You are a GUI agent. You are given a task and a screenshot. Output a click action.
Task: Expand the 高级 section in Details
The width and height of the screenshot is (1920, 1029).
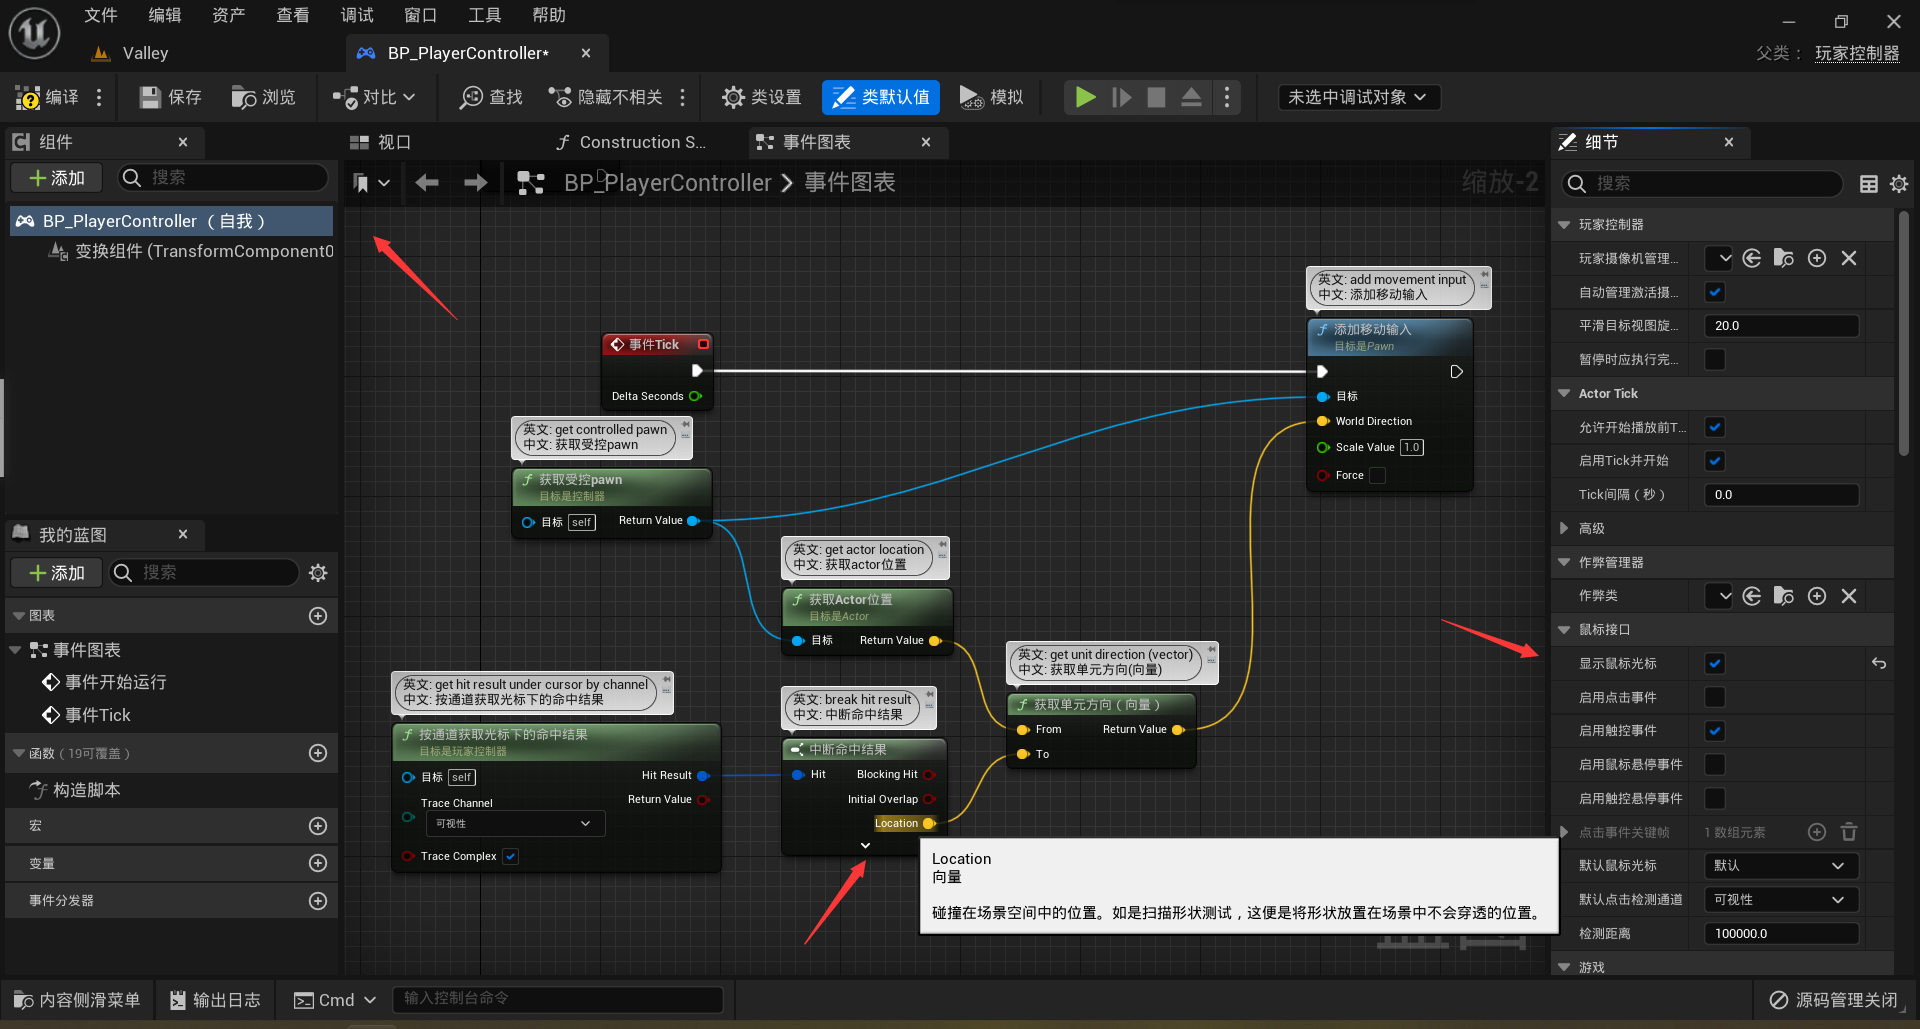click(1565, 528)
